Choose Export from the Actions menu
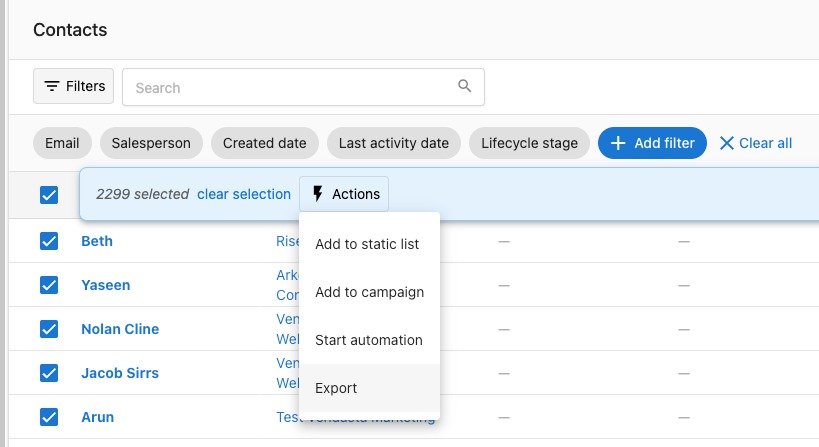Screen dimensions: 819x447 (x=336, y=388)
